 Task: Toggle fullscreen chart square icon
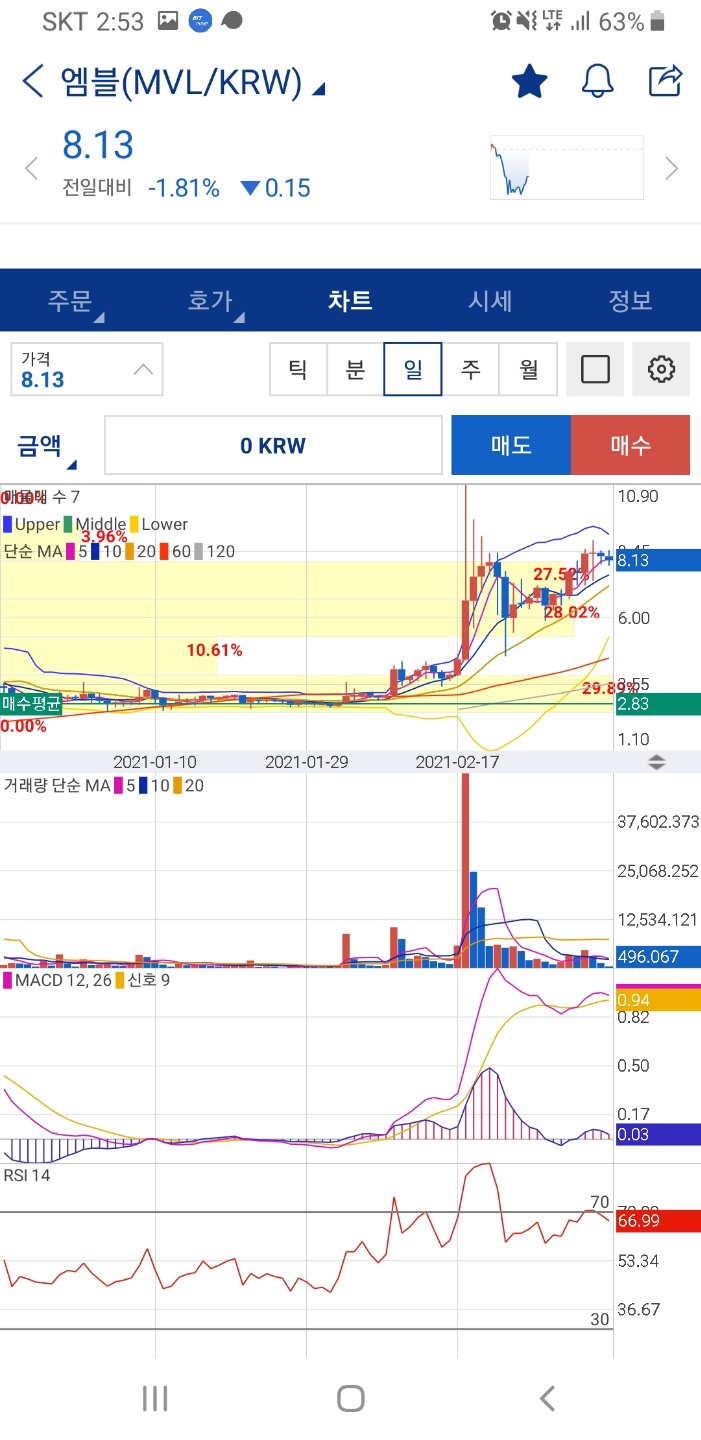595,369
